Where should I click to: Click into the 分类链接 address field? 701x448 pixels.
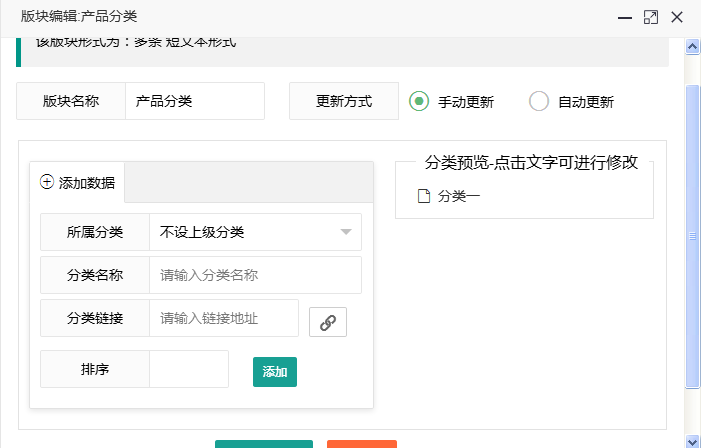click(223, 318)
